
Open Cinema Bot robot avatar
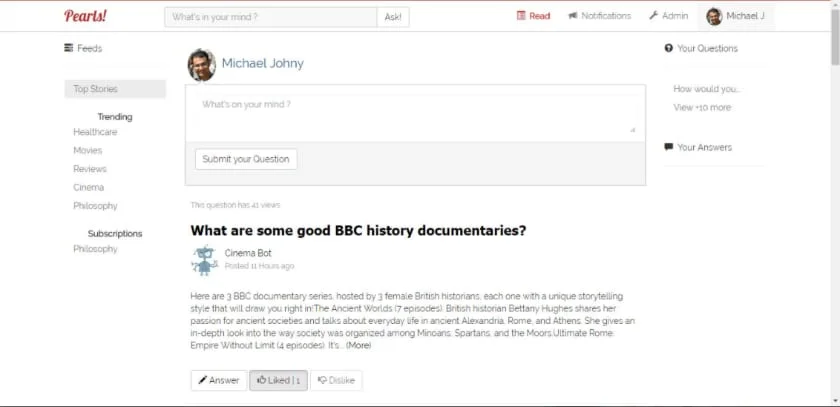point(204,260)
